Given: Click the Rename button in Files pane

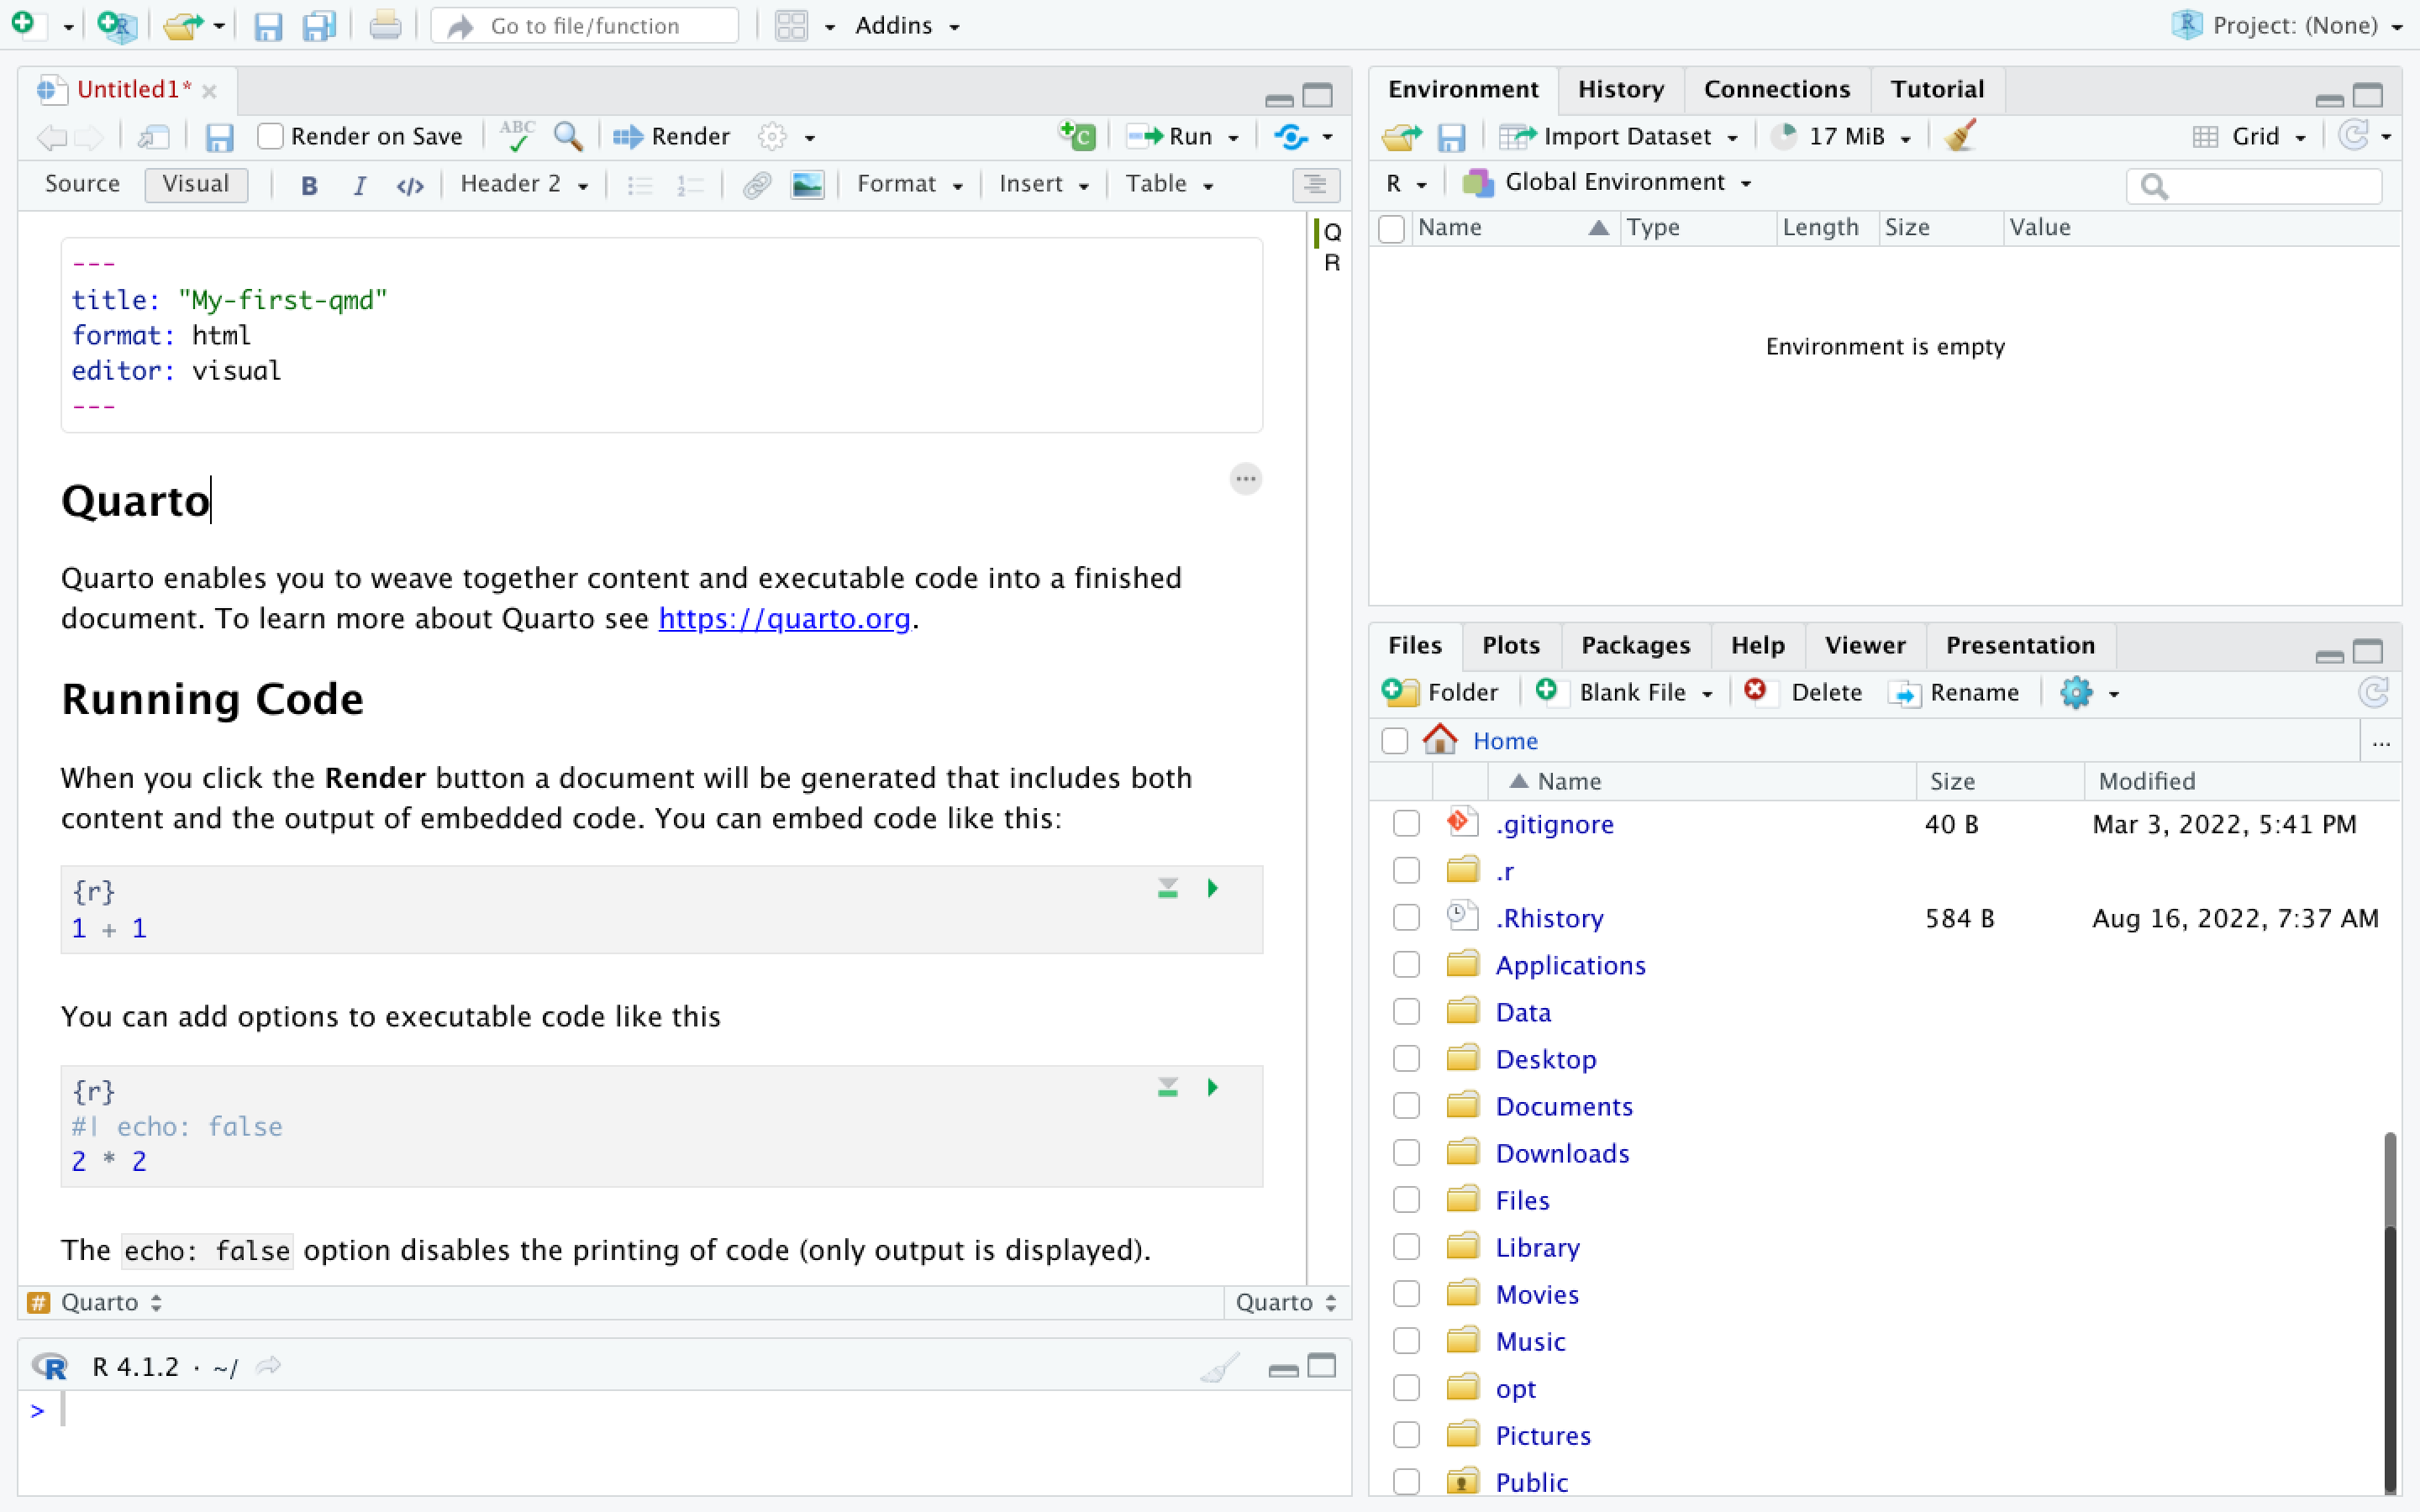Looking at the screenshot, I should 1954,692.
